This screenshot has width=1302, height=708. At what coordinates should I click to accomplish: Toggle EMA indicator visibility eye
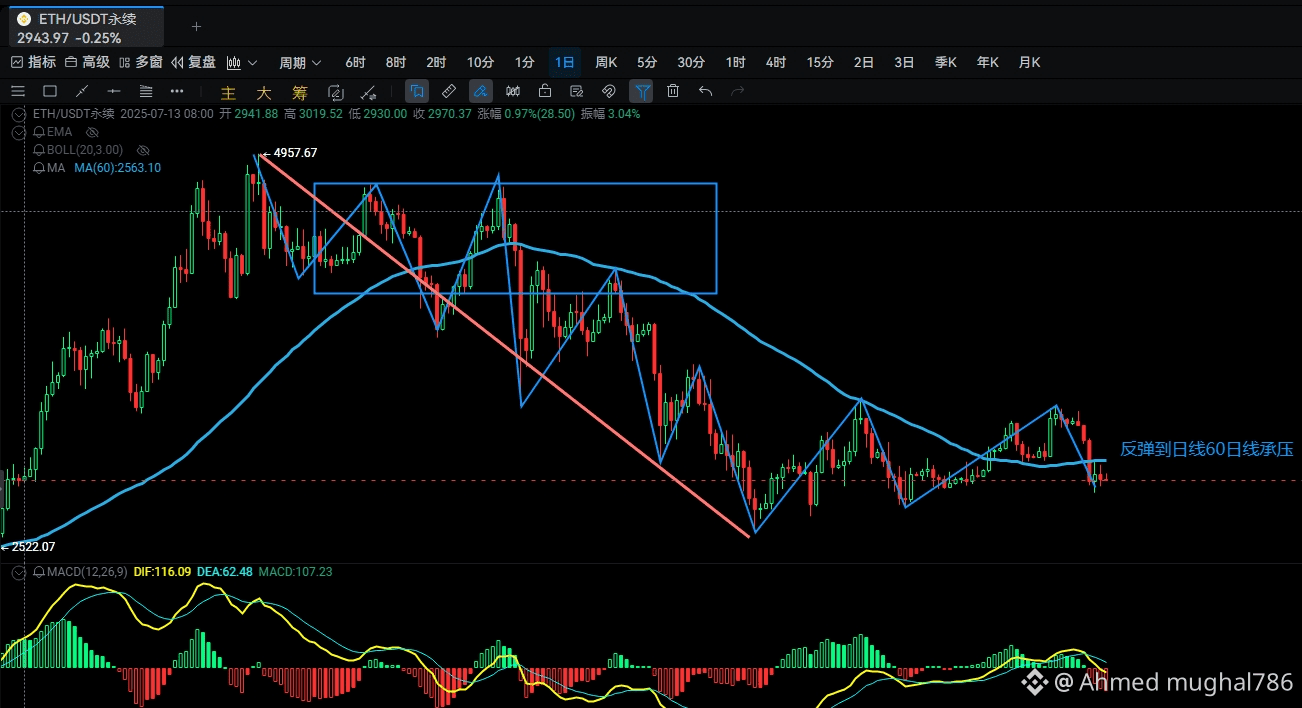92,132
